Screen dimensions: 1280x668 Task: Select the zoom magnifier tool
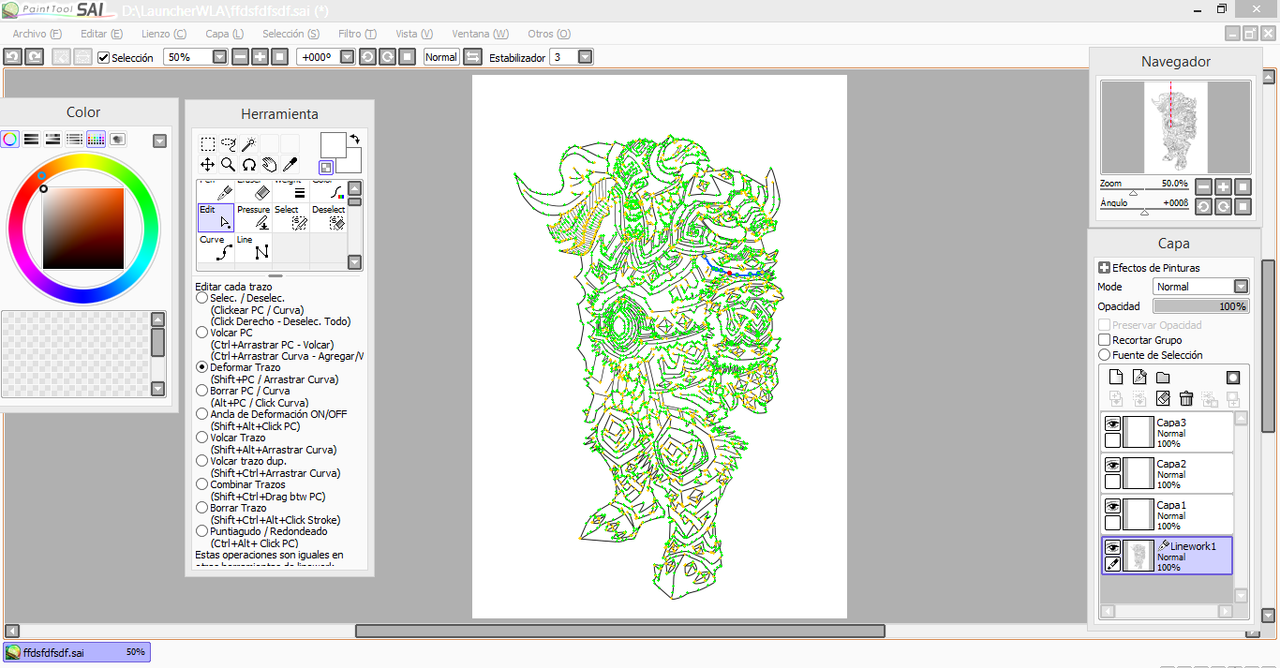(228, 164)
